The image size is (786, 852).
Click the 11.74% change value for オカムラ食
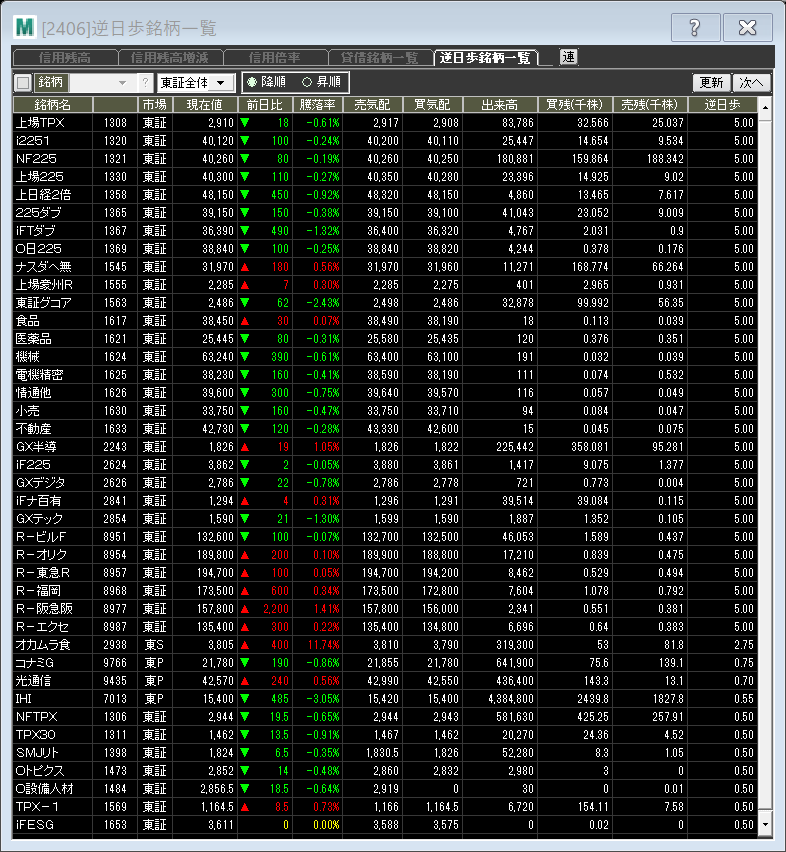point(324,644)
